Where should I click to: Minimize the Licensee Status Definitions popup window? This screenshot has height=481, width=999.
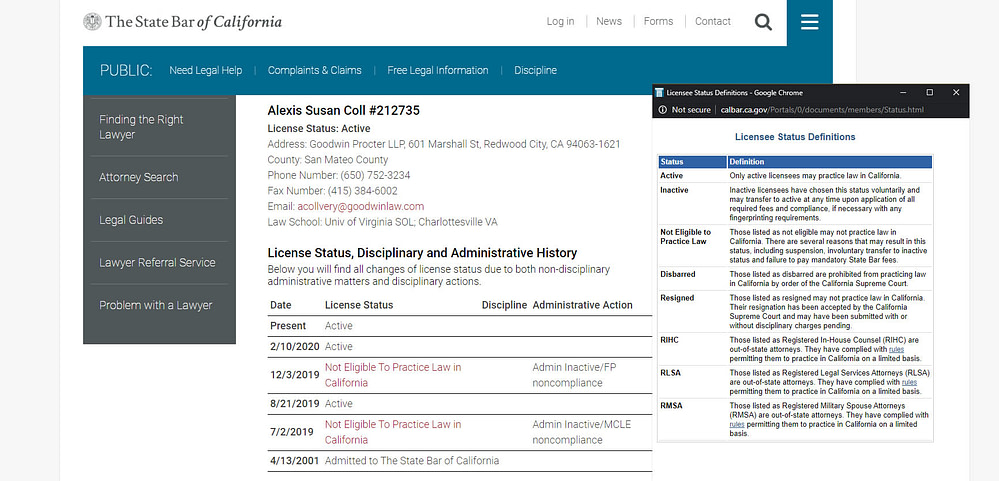(x=903, y=92)
